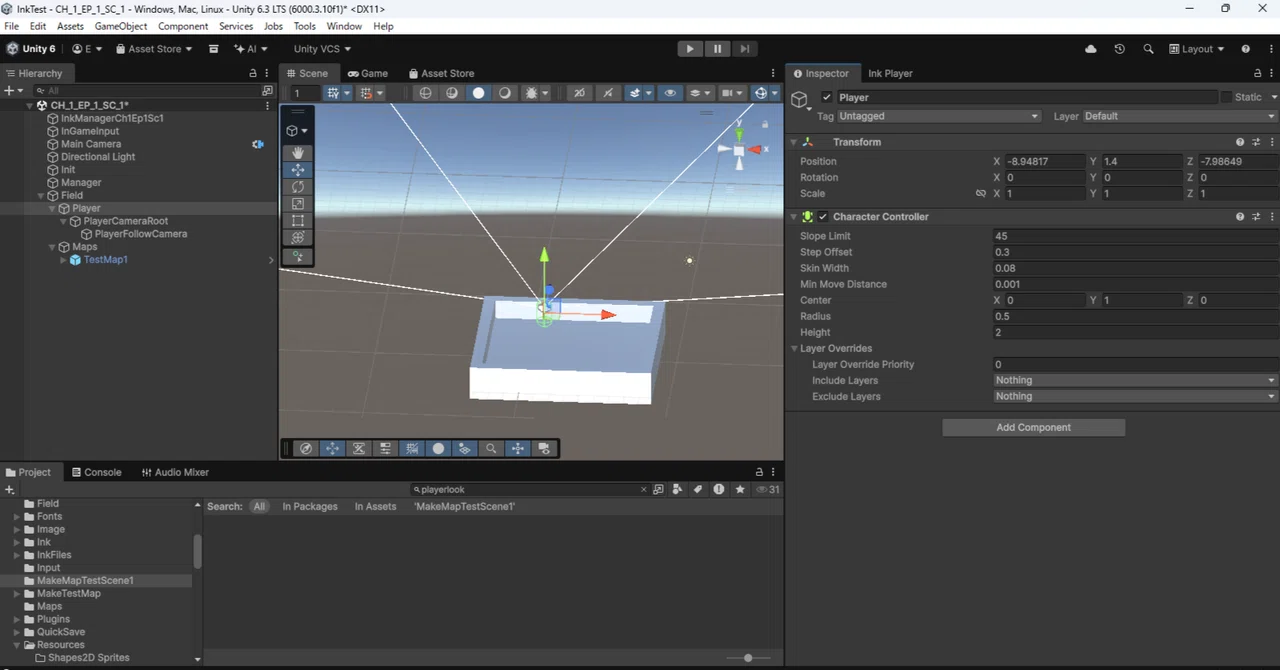
Task: Switch to the Ink Player tab
Action: [890, 73]
